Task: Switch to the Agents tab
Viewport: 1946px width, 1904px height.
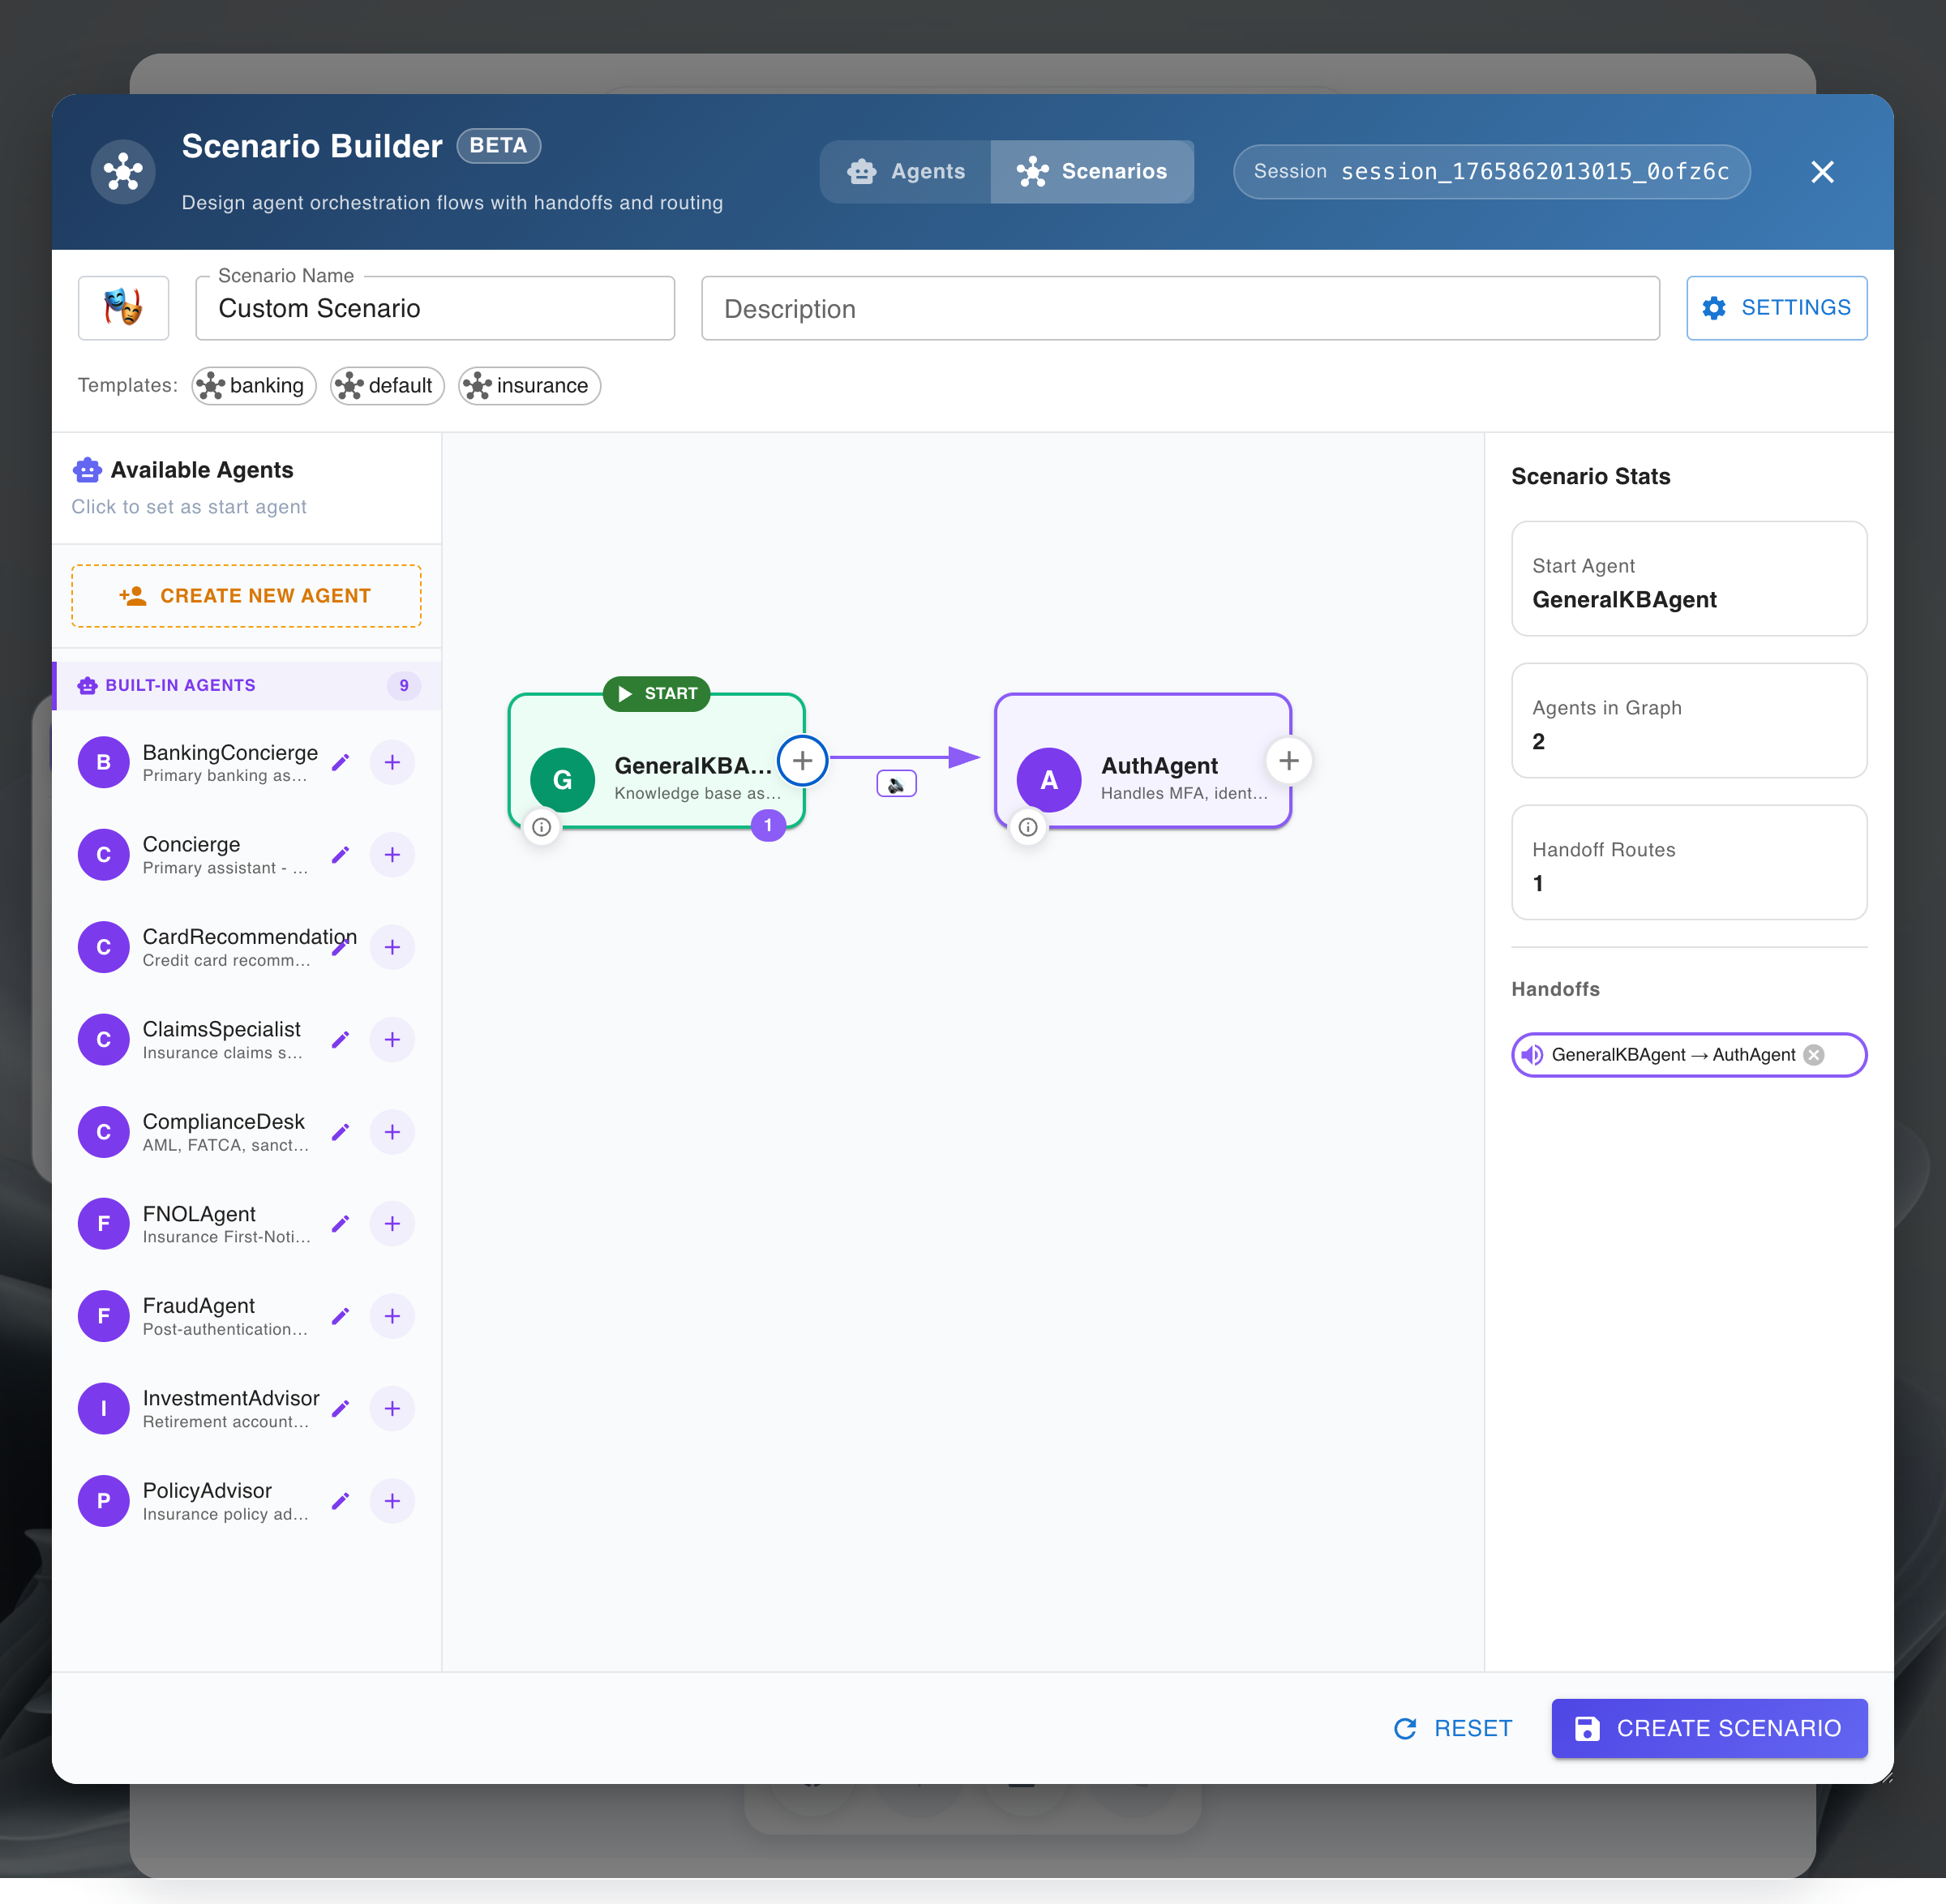Action: coord(904,171)
